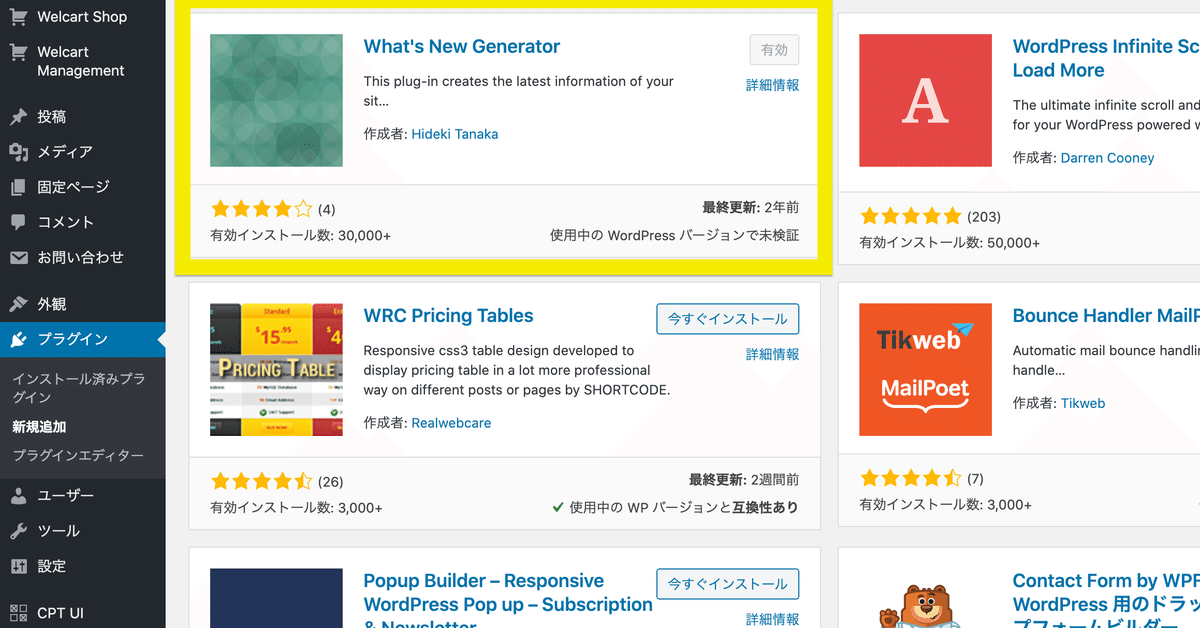Open インストール済みプラグイン submenu
This screenshot has height=628, width=1200.
click(78, 388)
